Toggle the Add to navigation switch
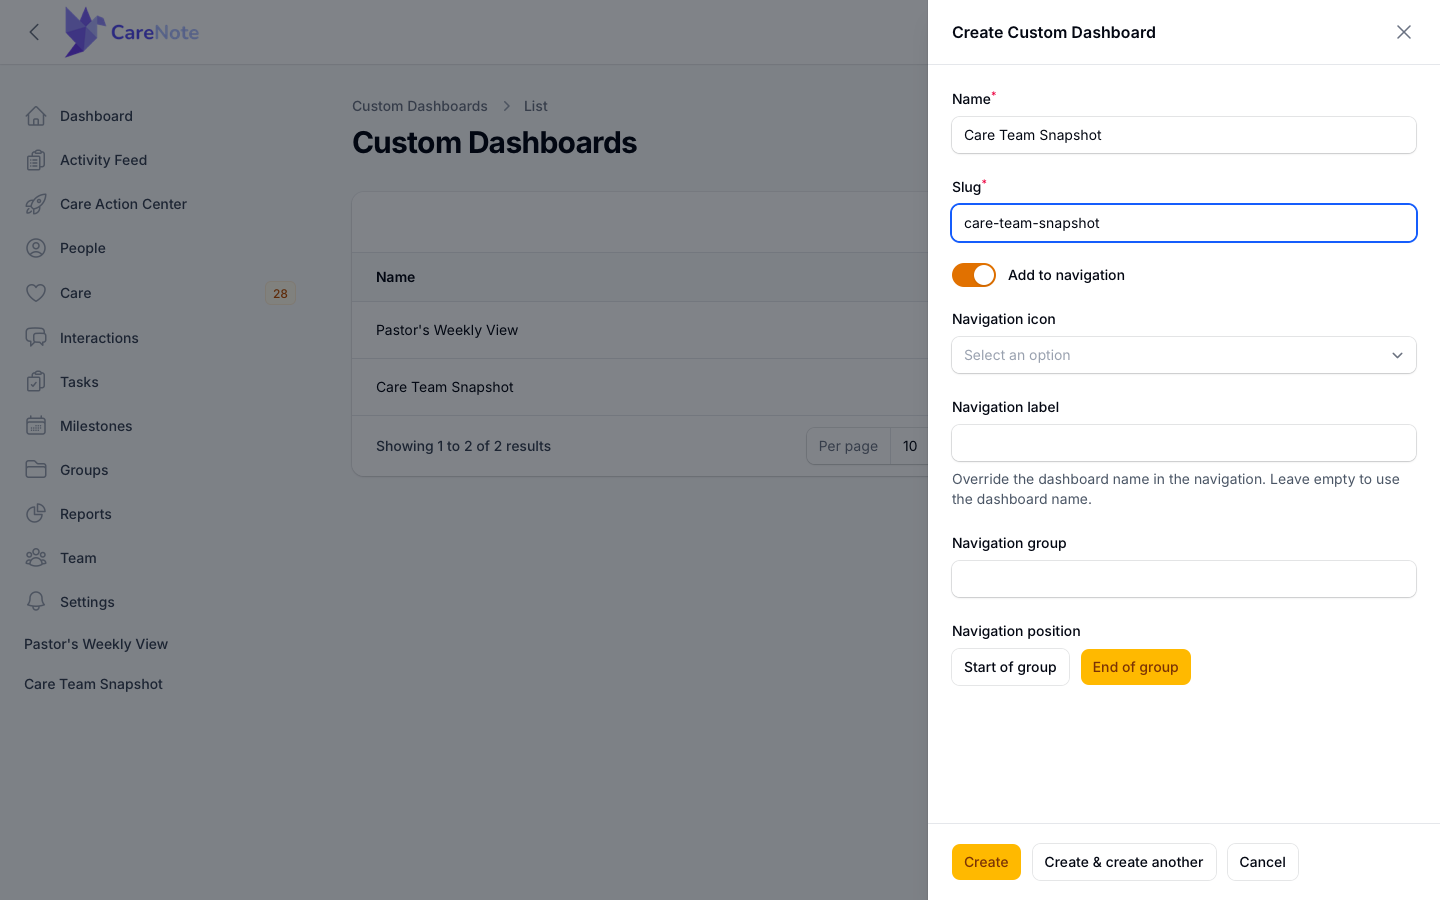 click(974, 275)
